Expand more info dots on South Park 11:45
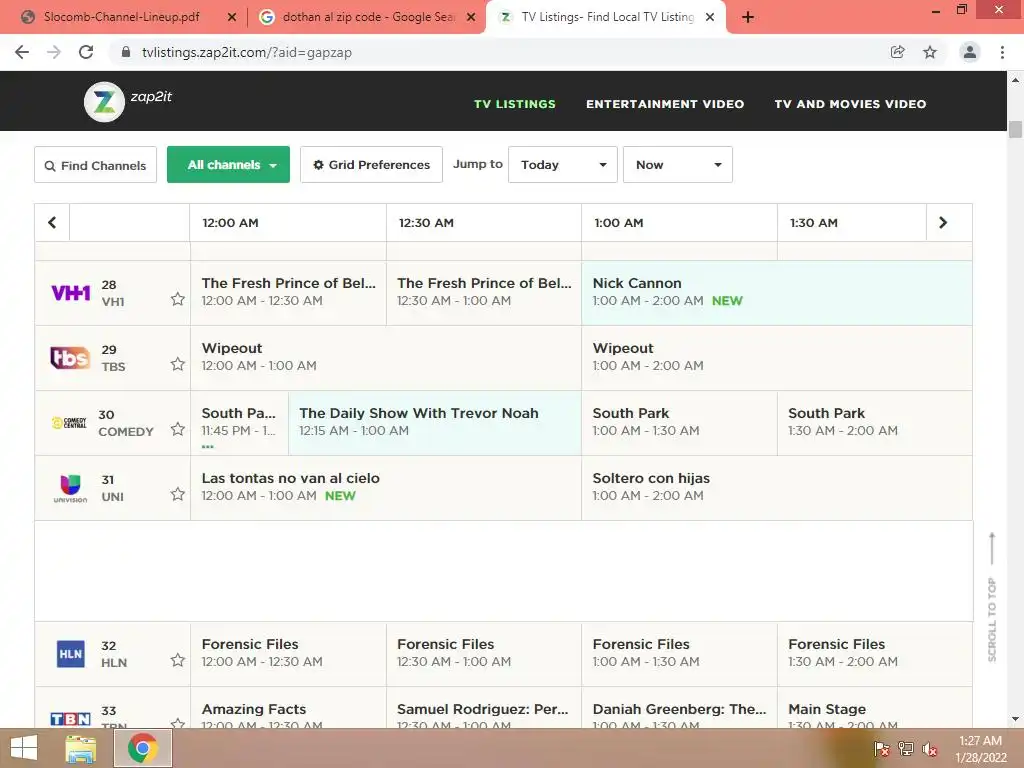Image resolution: width=1024 pixels, height=768 pixels. point(208,447)
